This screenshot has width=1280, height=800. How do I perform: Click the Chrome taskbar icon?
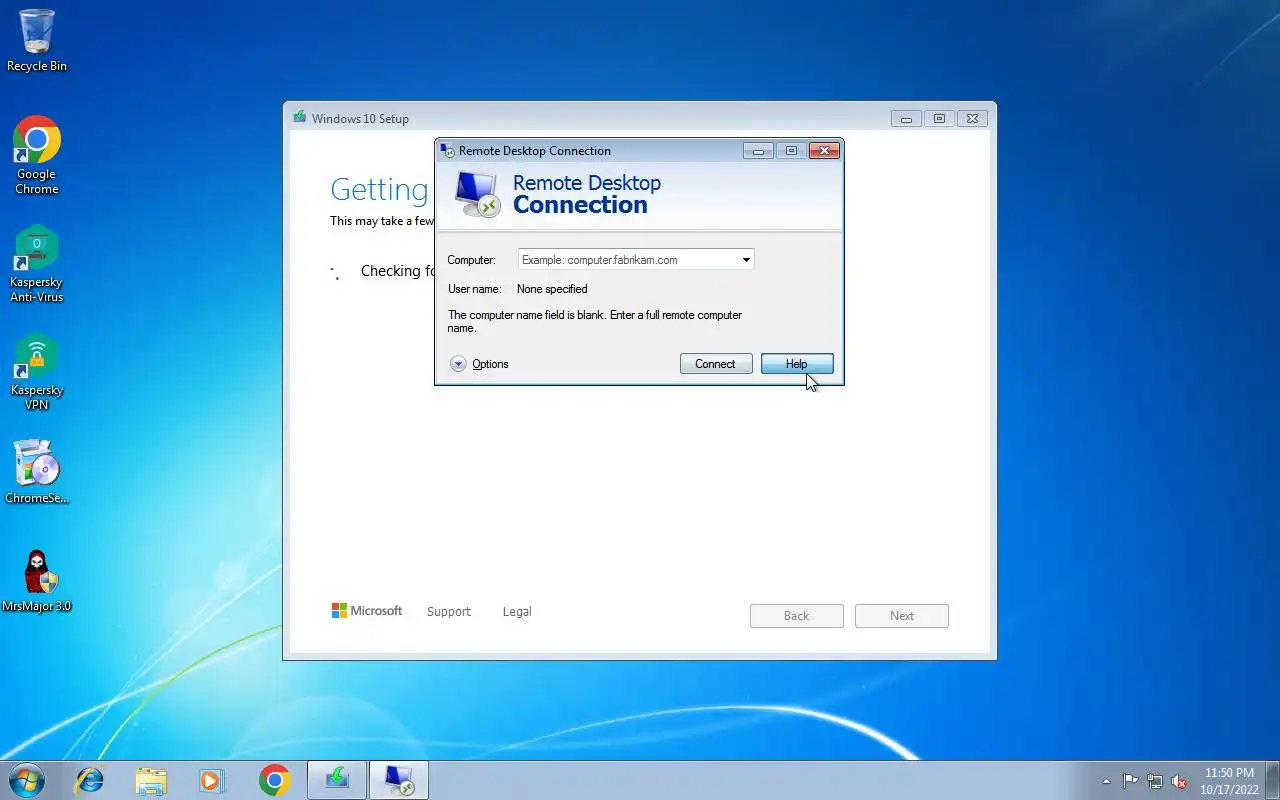point(274,780)
